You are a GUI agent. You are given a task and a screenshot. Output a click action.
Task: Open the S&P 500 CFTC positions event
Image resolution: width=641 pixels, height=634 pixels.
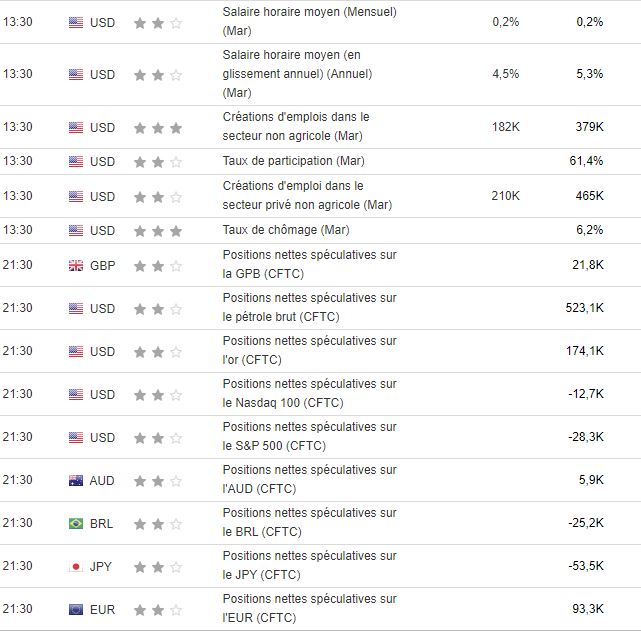(x=309, y=437)
